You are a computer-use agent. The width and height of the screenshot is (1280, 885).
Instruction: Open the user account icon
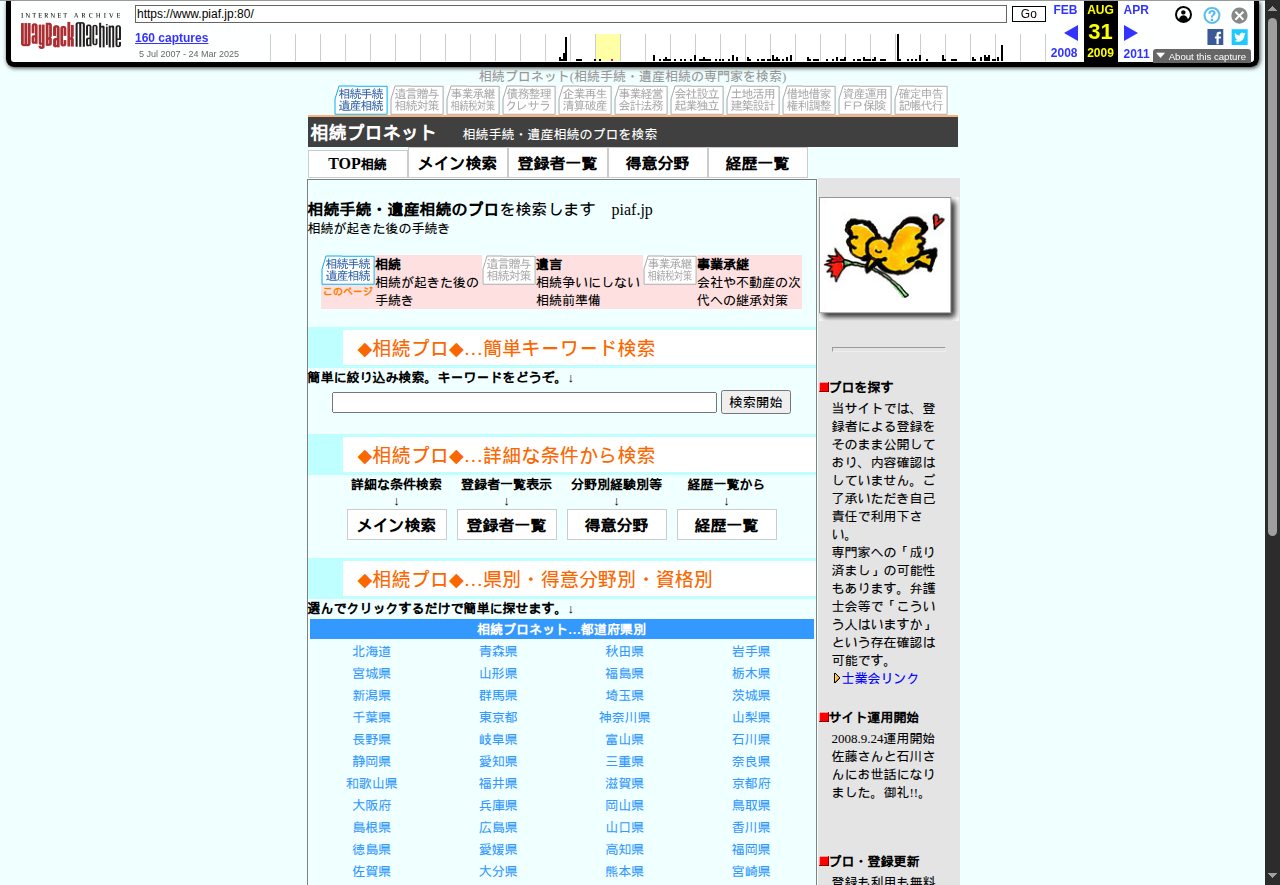coord(1183,15)
